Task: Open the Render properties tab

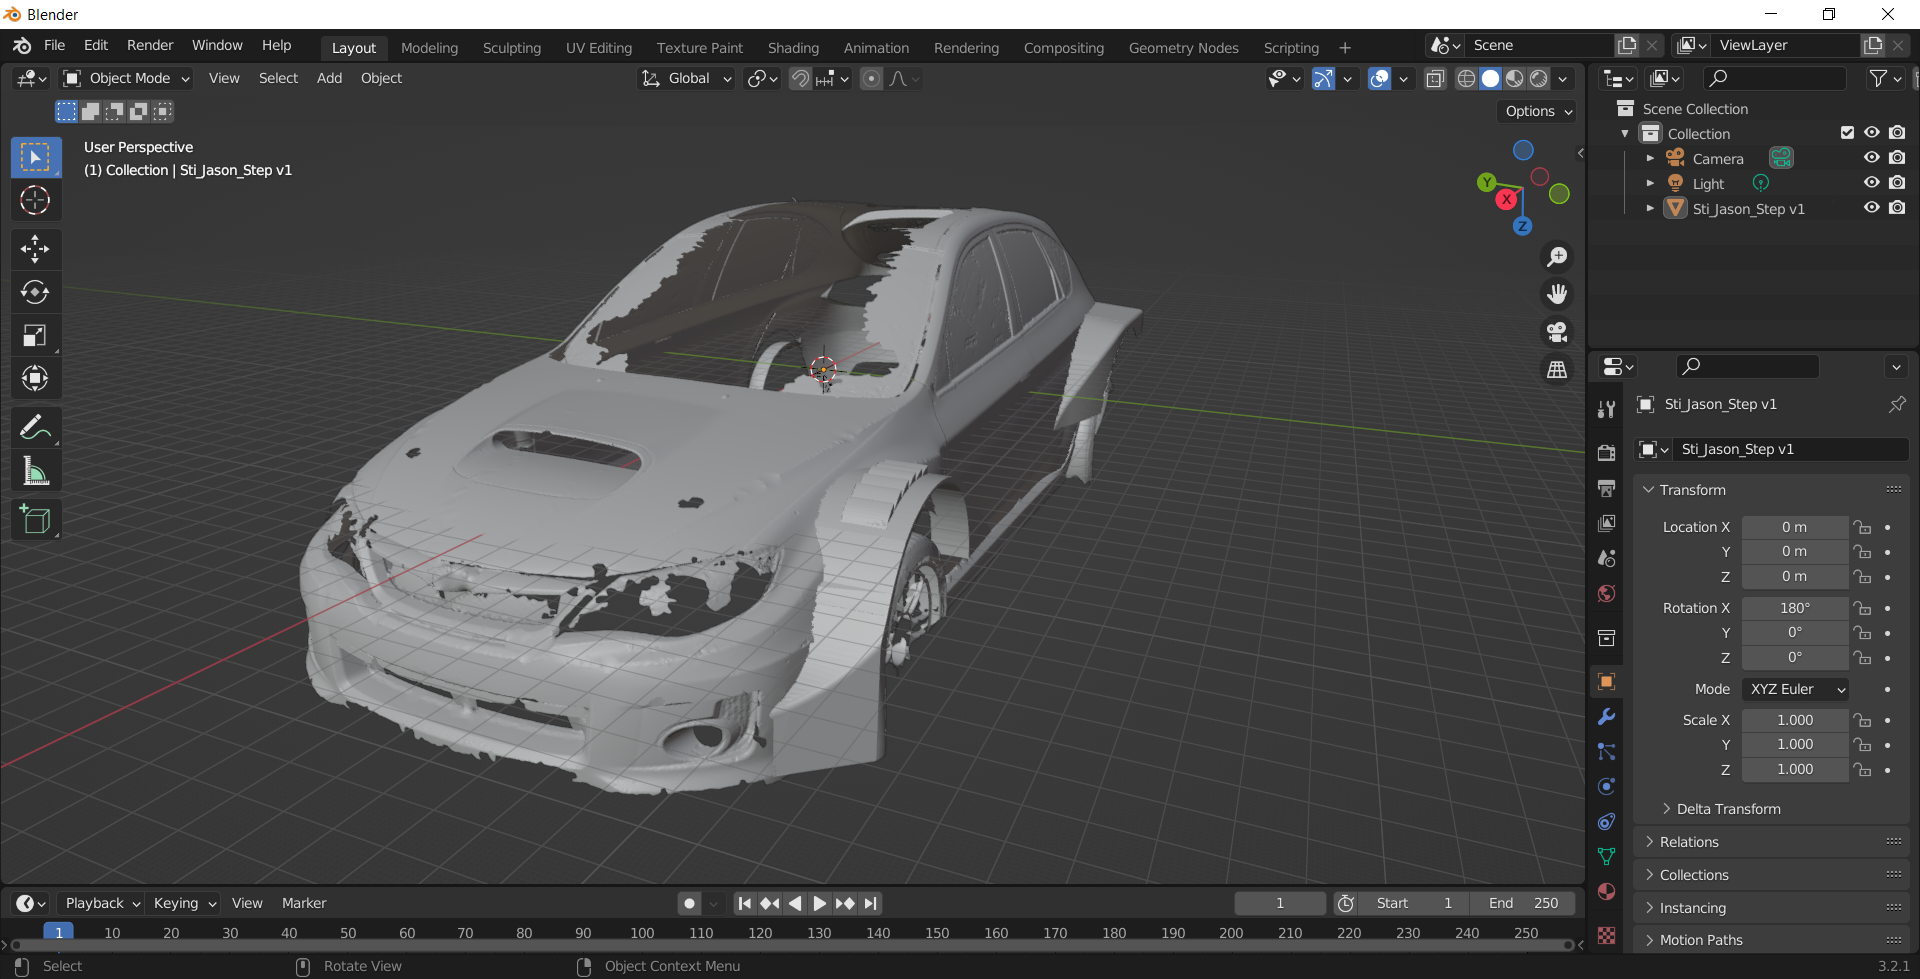Action: click(x=1606, y=452)
